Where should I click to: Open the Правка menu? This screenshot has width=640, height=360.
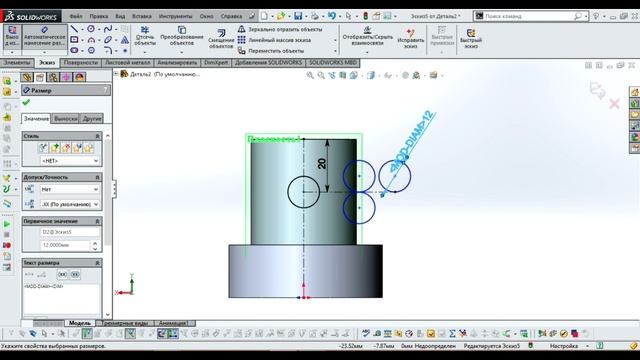pos(99,16)
